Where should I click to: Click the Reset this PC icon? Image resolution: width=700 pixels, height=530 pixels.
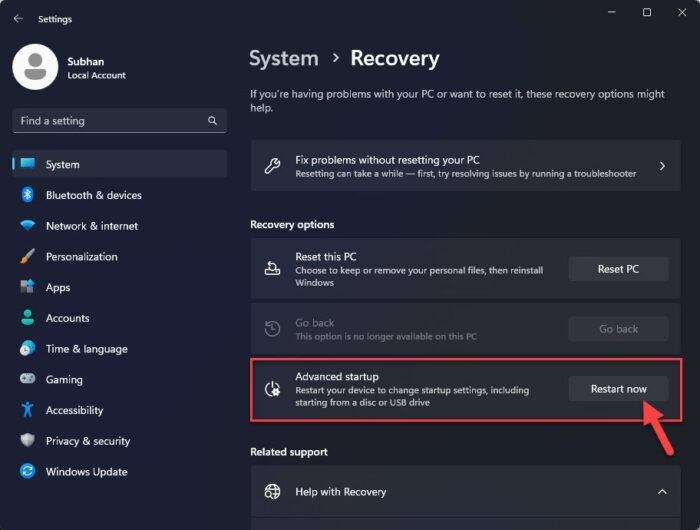272,269
